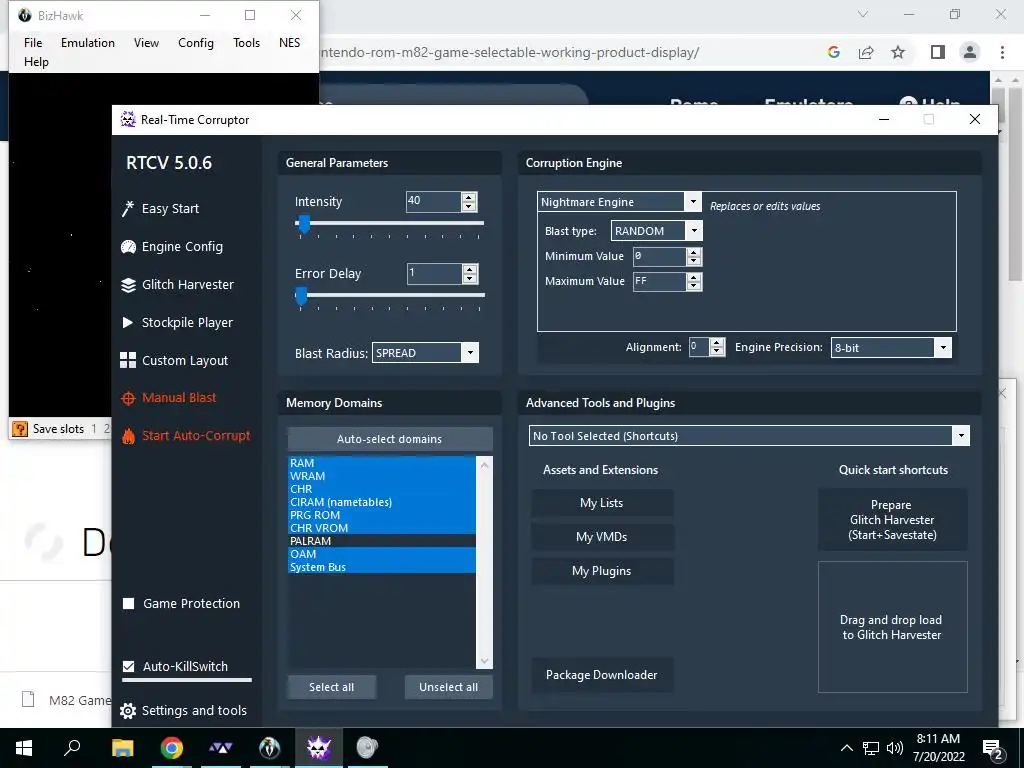Open Custom Layout grid icon
1024x768 pixels.
(x=128, y=360)
